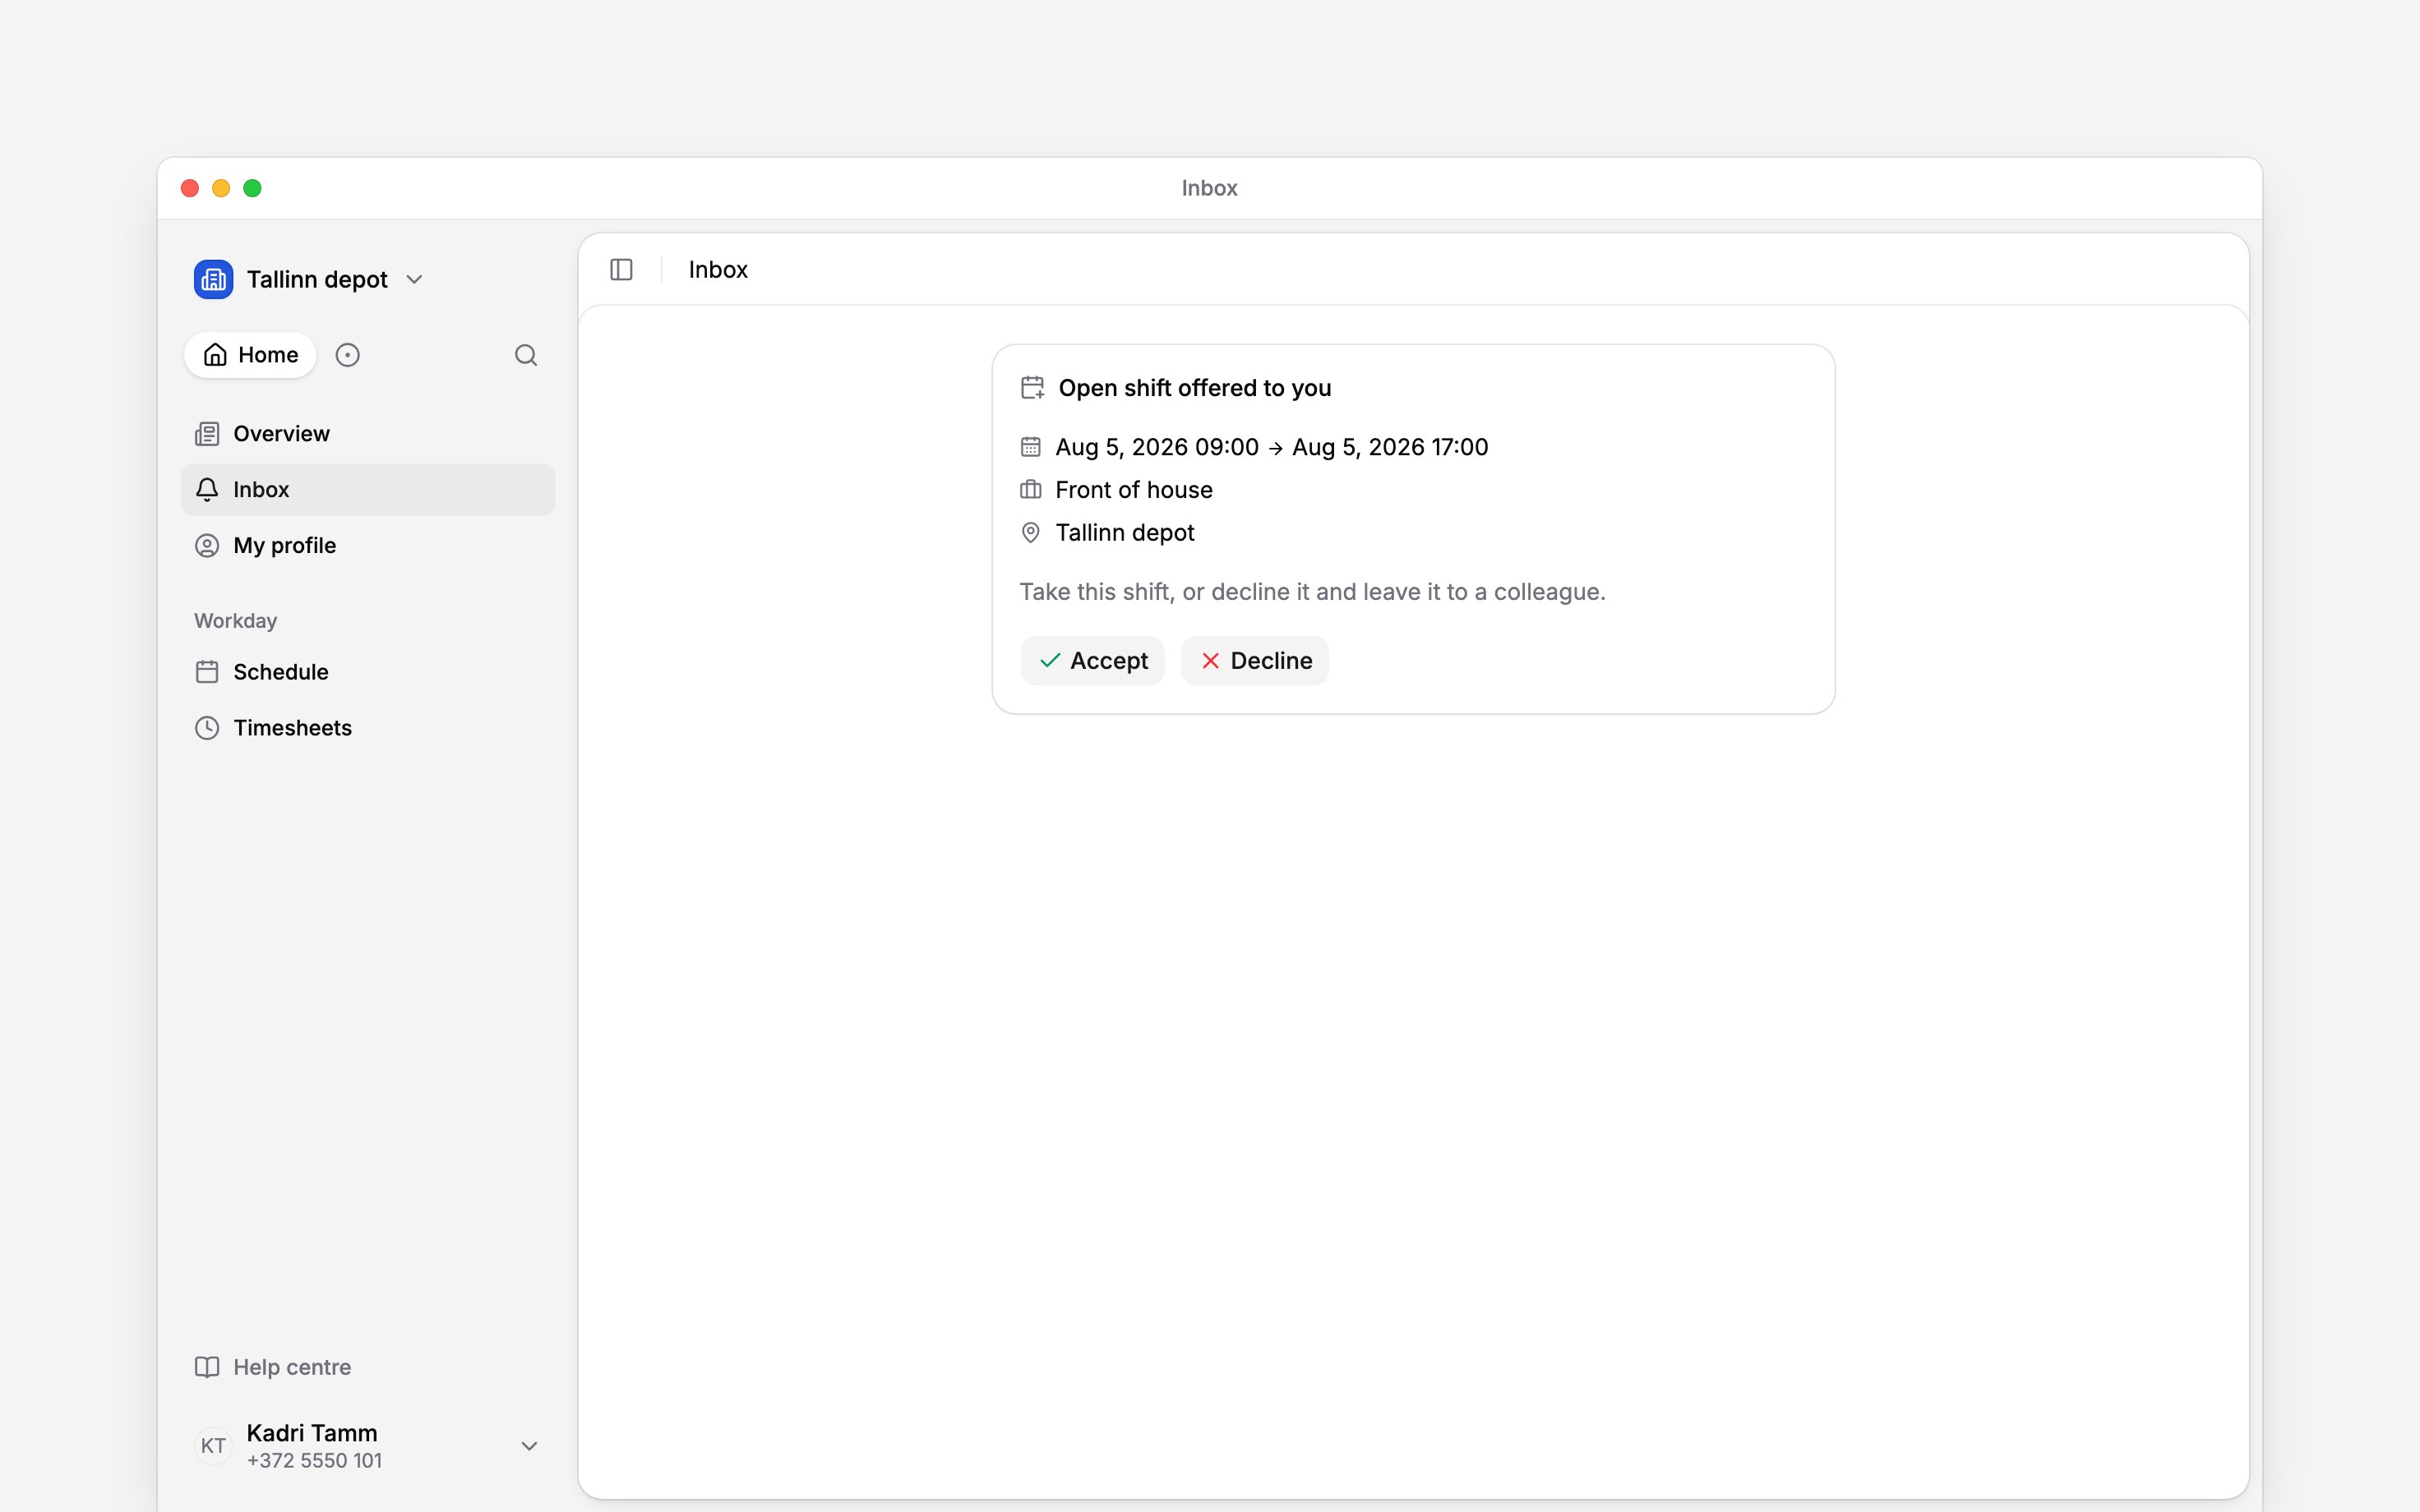Open Timesheets in the sidebar
This screenshot has height=1512, width=2420.
point(368,728)
